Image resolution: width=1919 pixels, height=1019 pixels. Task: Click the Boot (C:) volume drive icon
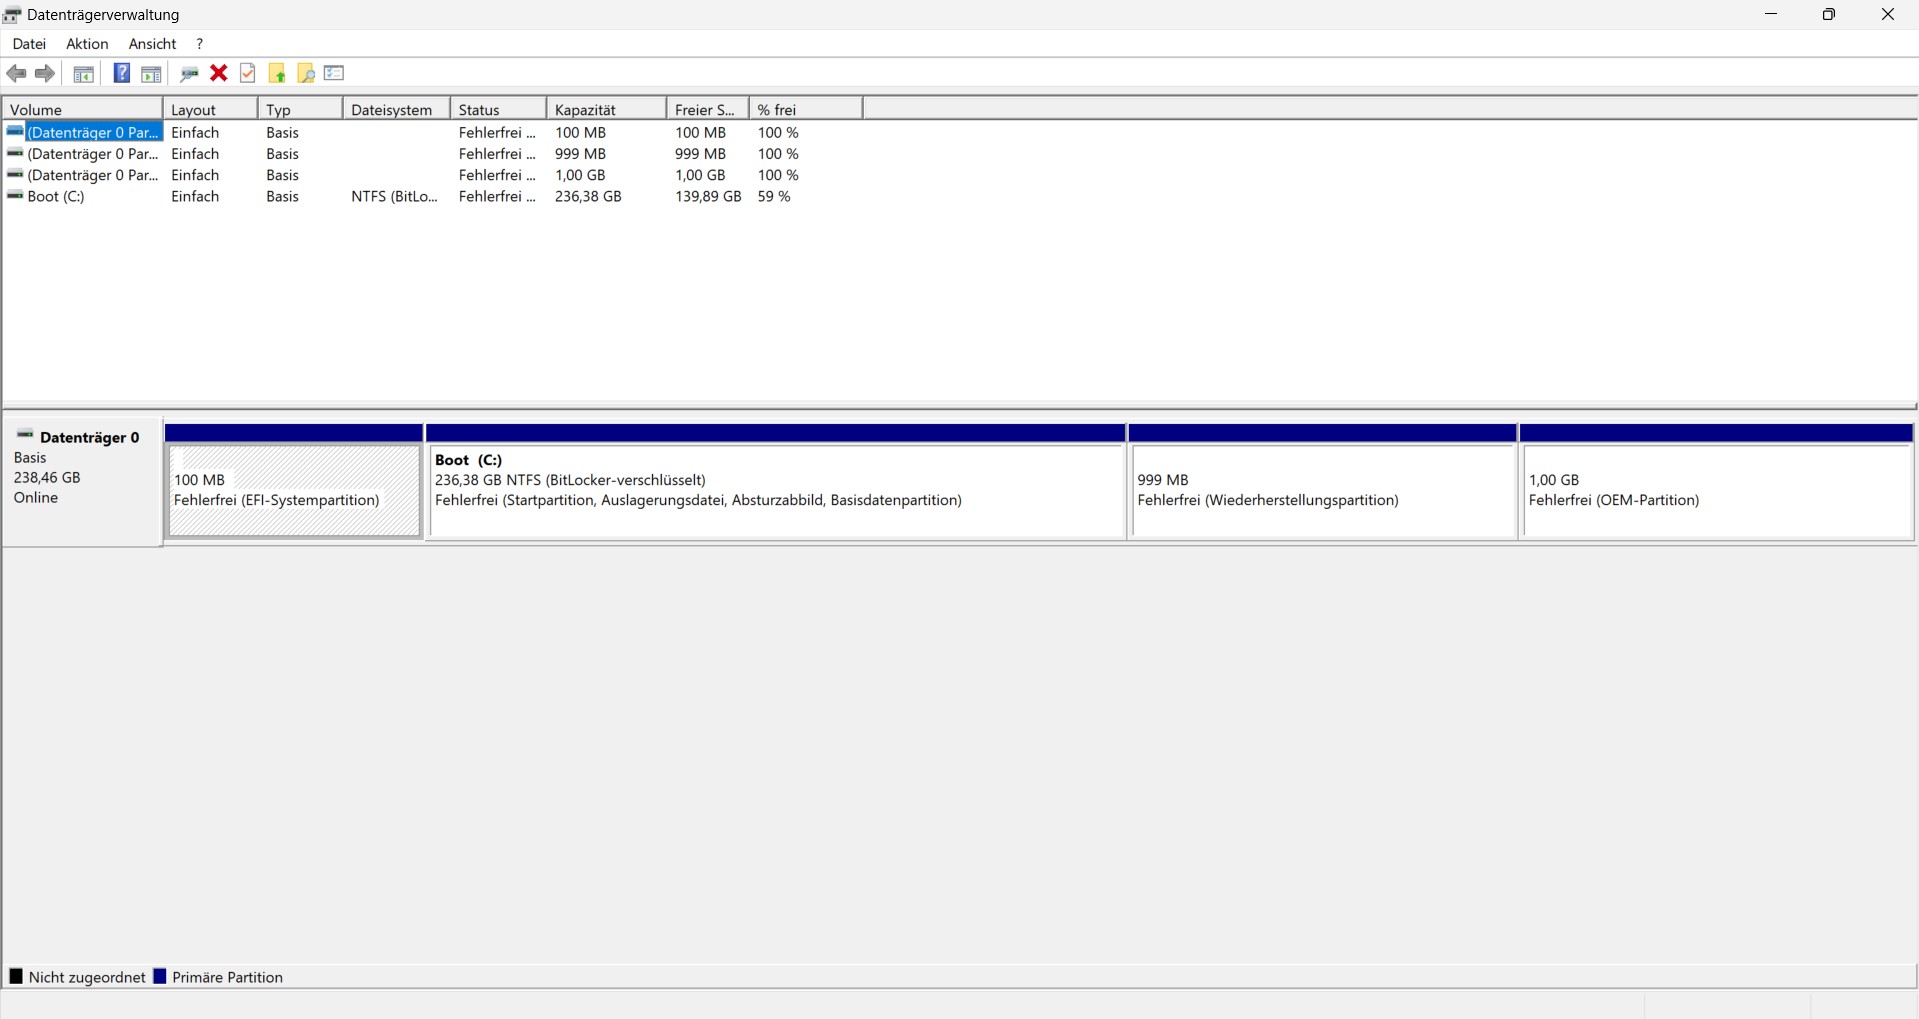[x=15, y=196]
